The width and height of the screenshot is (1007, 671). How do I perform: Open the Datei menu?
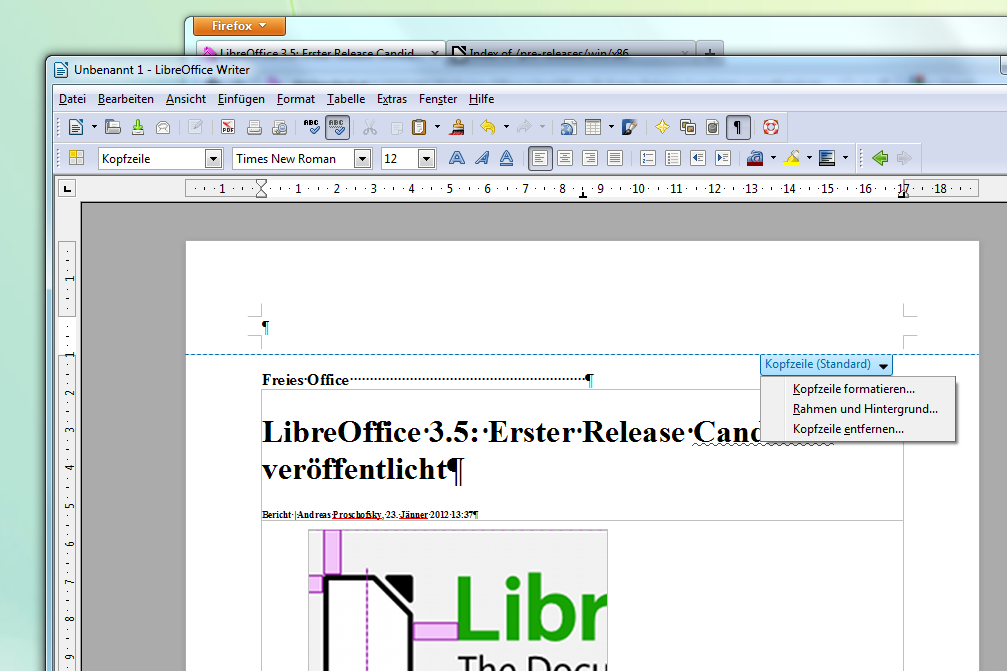(x=72, y=99)
